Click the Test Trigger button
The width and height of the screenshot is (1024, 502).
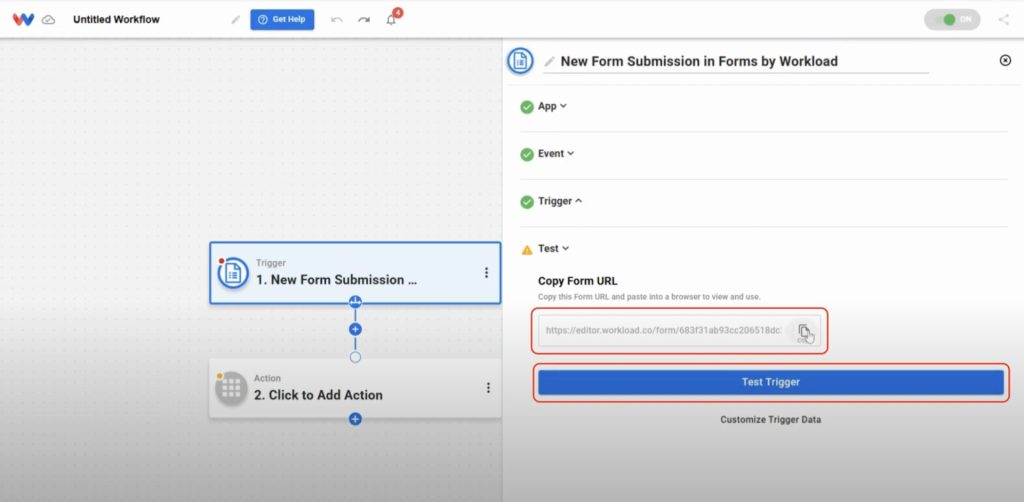click(x=771, y=382)
